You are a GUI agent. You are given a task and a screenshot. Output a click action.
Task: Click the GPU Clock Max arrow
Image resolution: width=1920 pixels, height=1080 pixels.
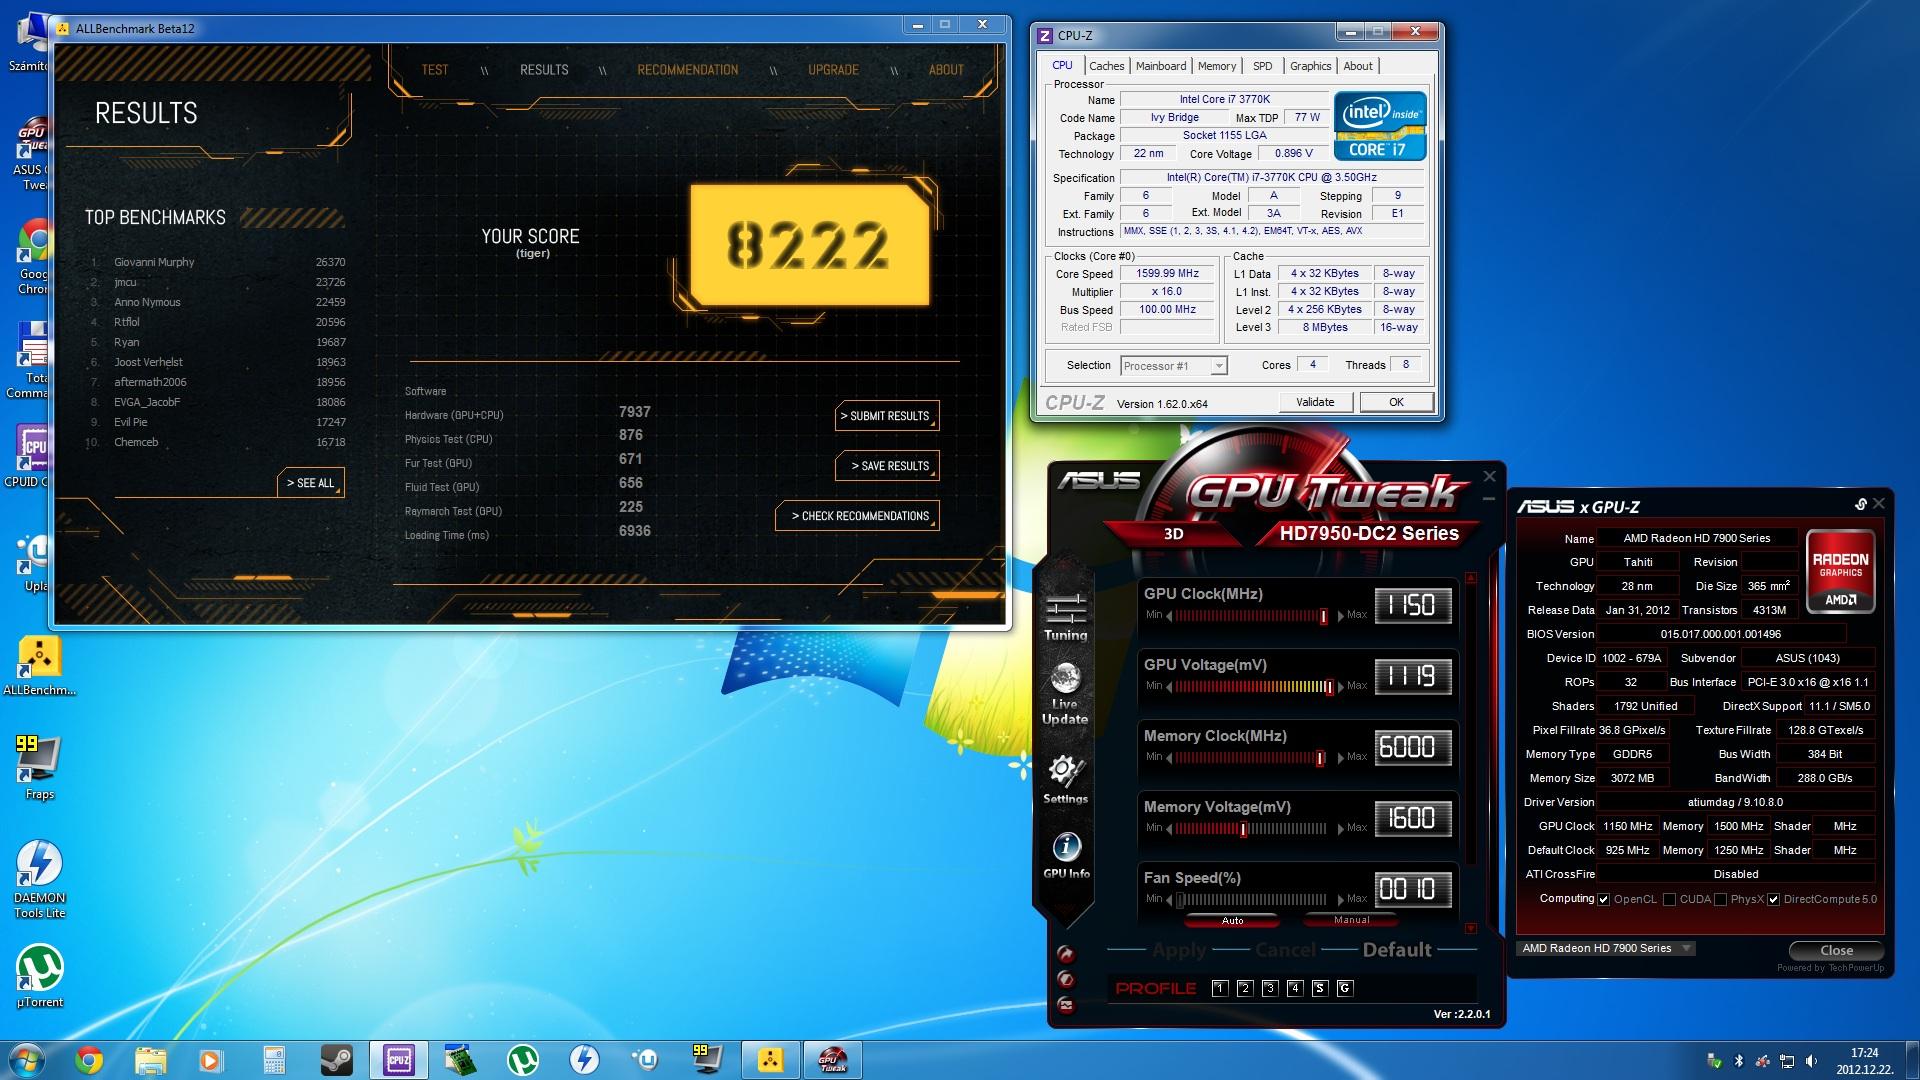[x=1340, y=615]
